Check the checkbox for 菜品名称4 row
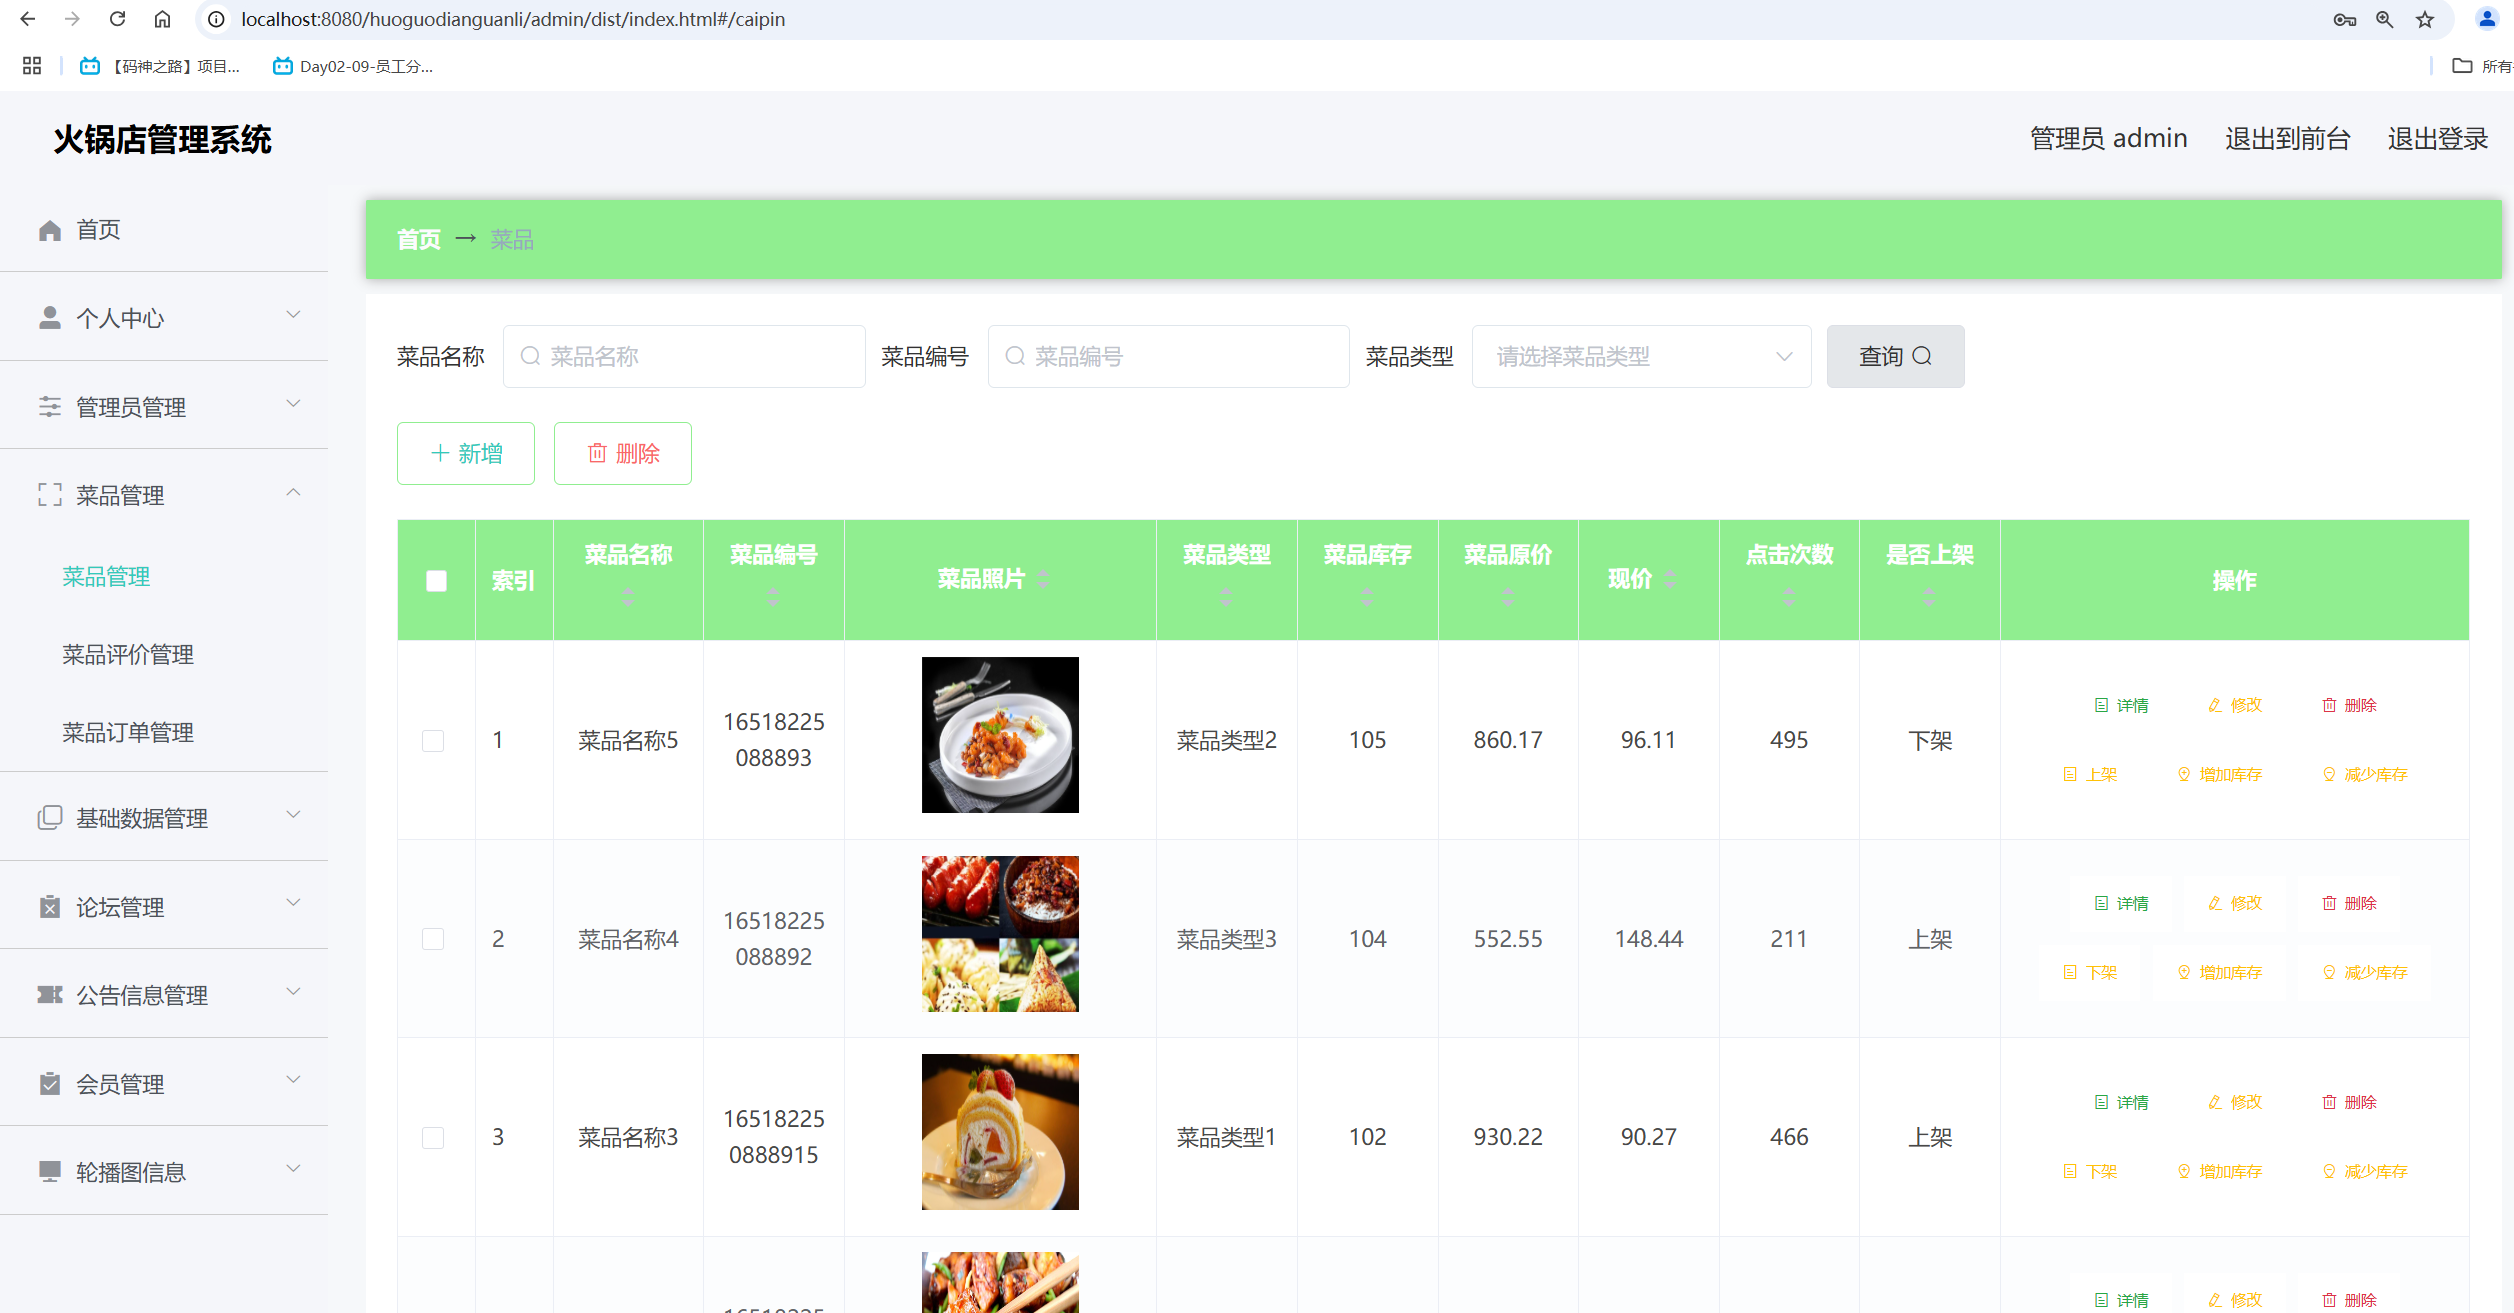 click(433, 939)
